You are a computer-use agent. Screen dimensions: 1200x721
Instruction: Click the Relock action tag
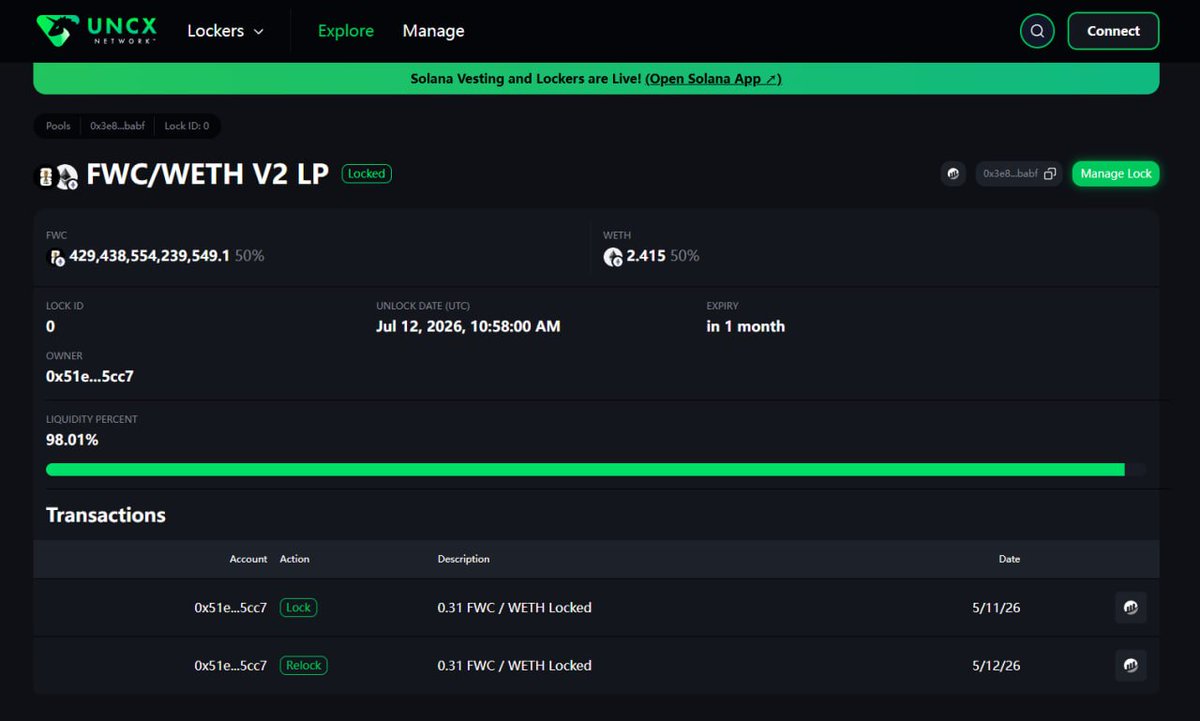(304, 665)
